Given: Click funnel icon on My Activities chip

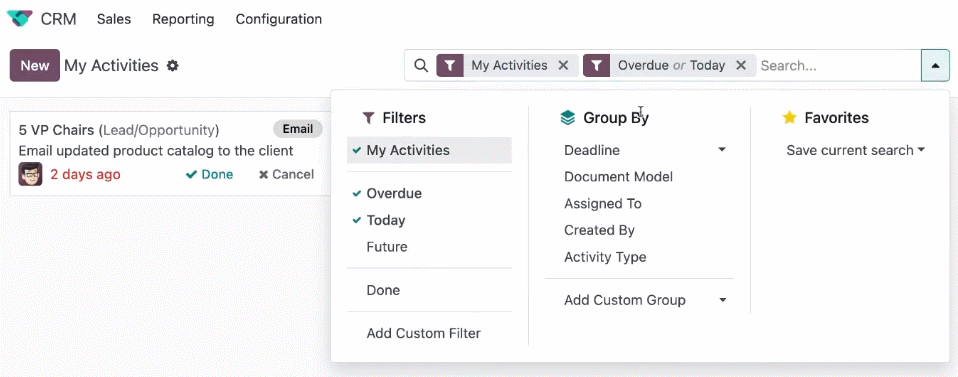Looking at the screenshot, I should tap(450, 65).
